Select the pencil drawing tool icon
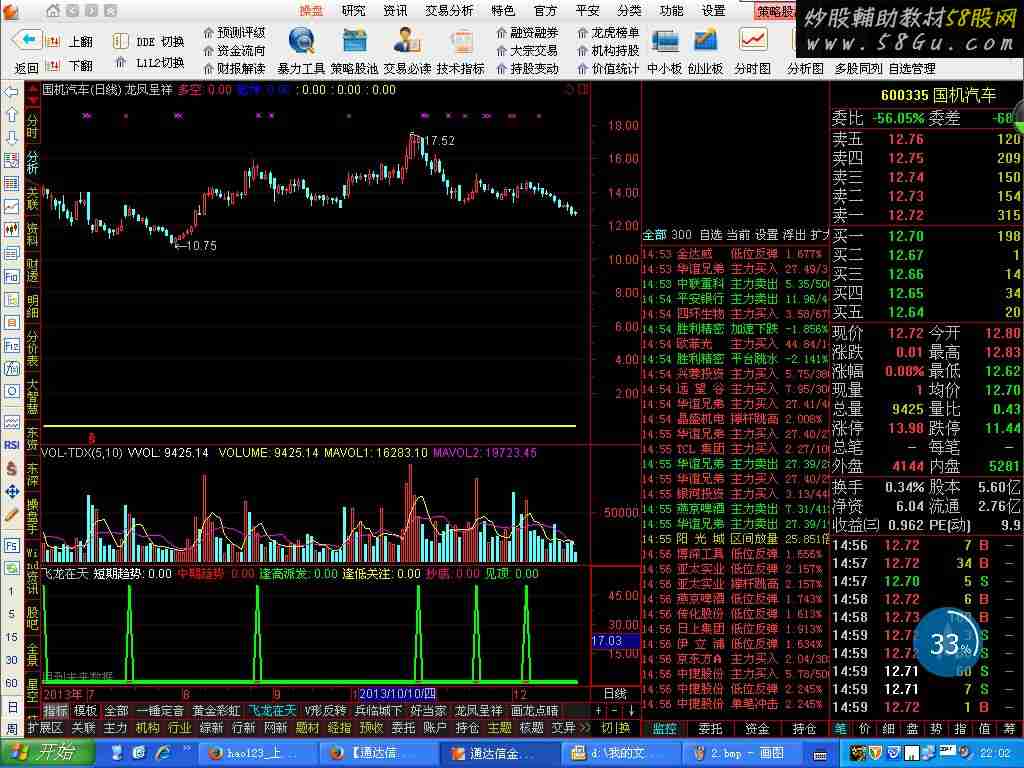 coord(11,515)
